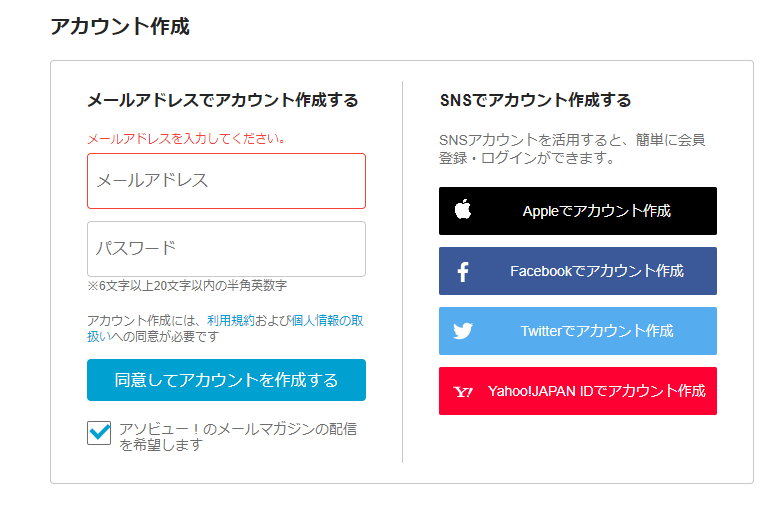This screenshot has height=510, width=771.
Task: Create account with Yahoo!JAPAN ID button
Action: (578, 391)
